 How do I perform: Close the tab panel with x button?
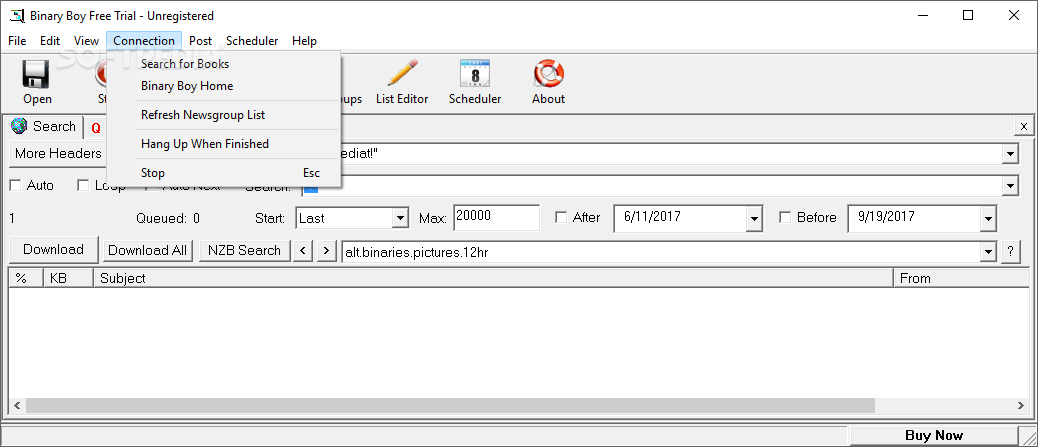coord(1023,126)
